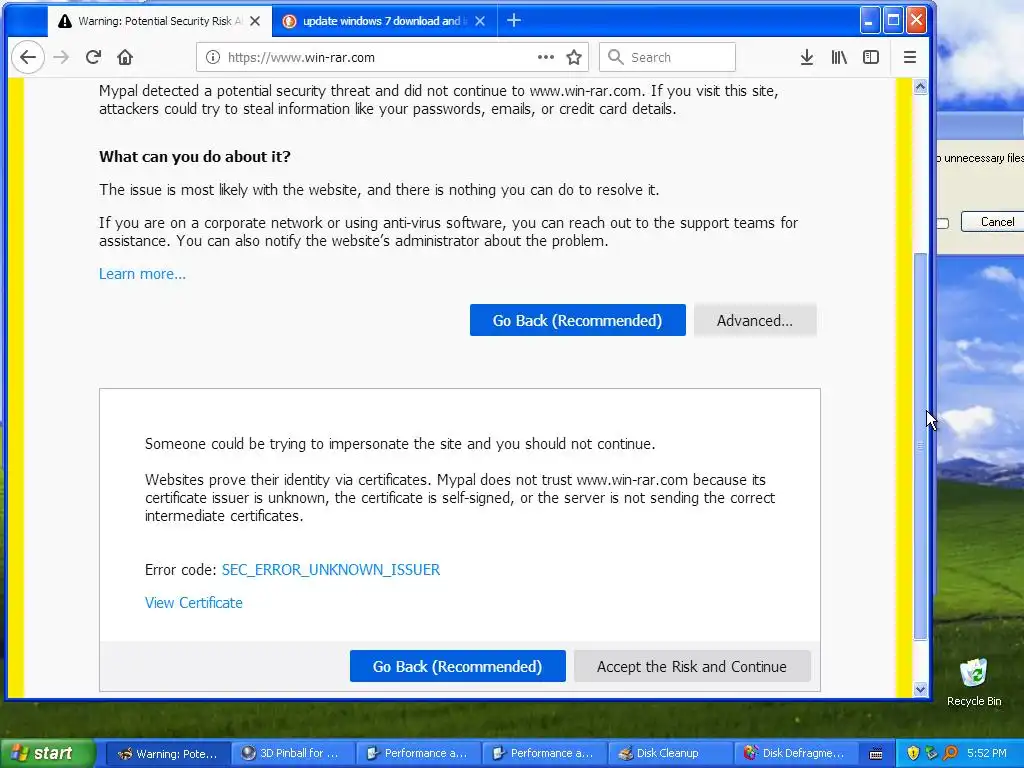Toggle the sidebar view icon
The image size is (1024, 768).
point(871,57)
